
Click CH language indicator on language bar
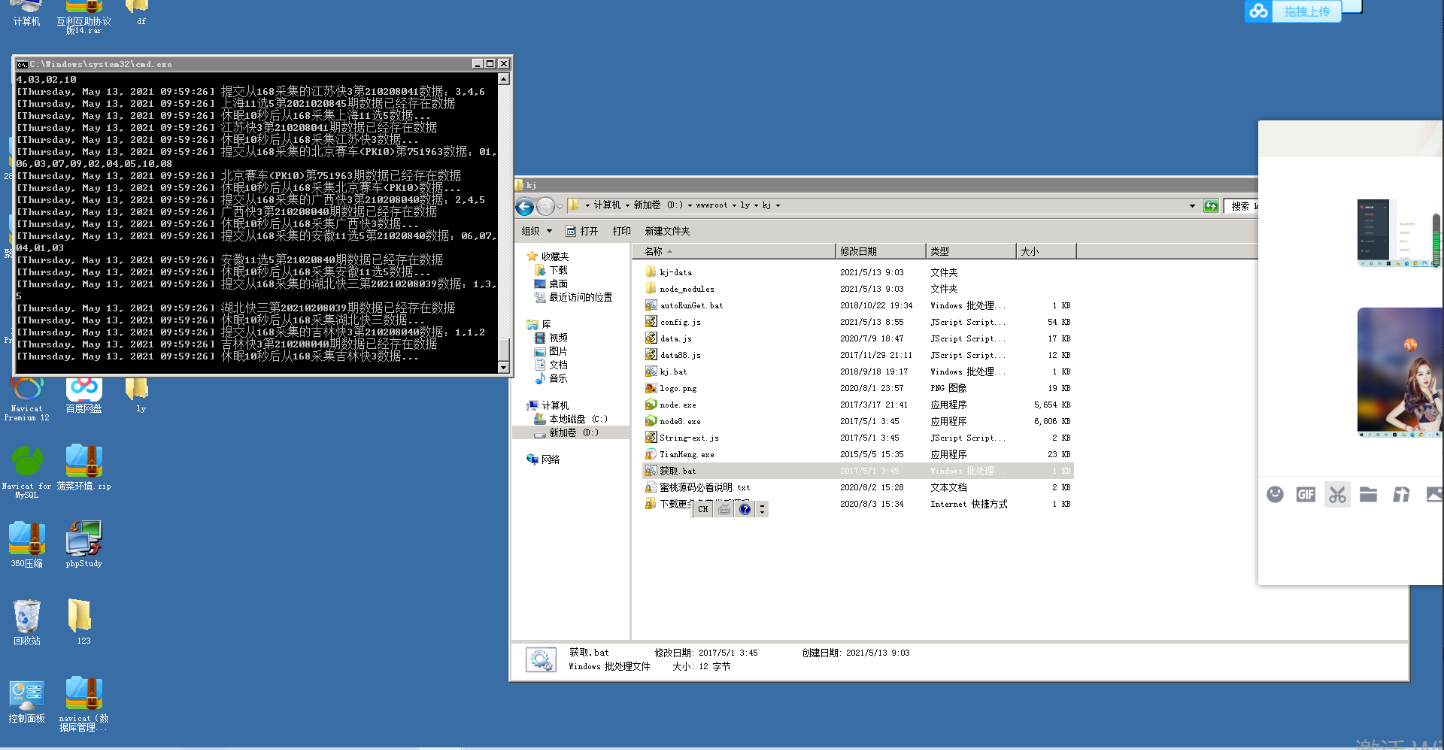pos(703,509)
